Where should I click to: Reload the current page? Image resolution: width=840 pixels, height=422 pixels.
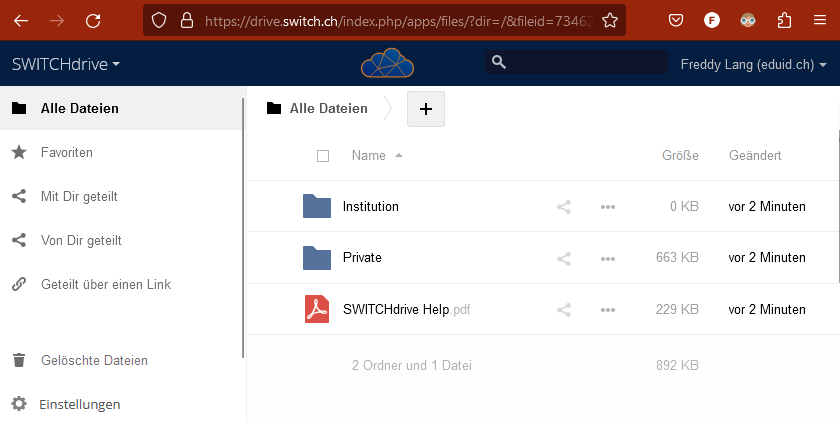pyautogui.click(x=93, y=21)
